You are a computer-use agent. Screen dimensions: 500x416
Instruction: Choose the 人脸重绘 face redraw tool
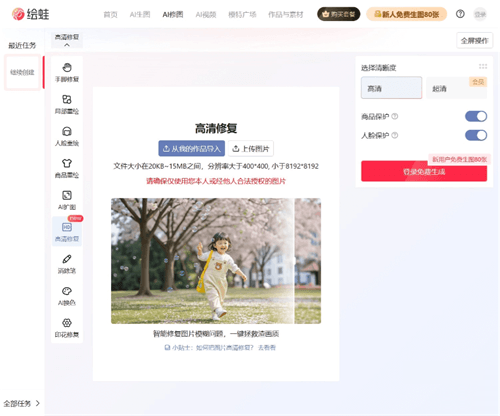tap(67, 136)
